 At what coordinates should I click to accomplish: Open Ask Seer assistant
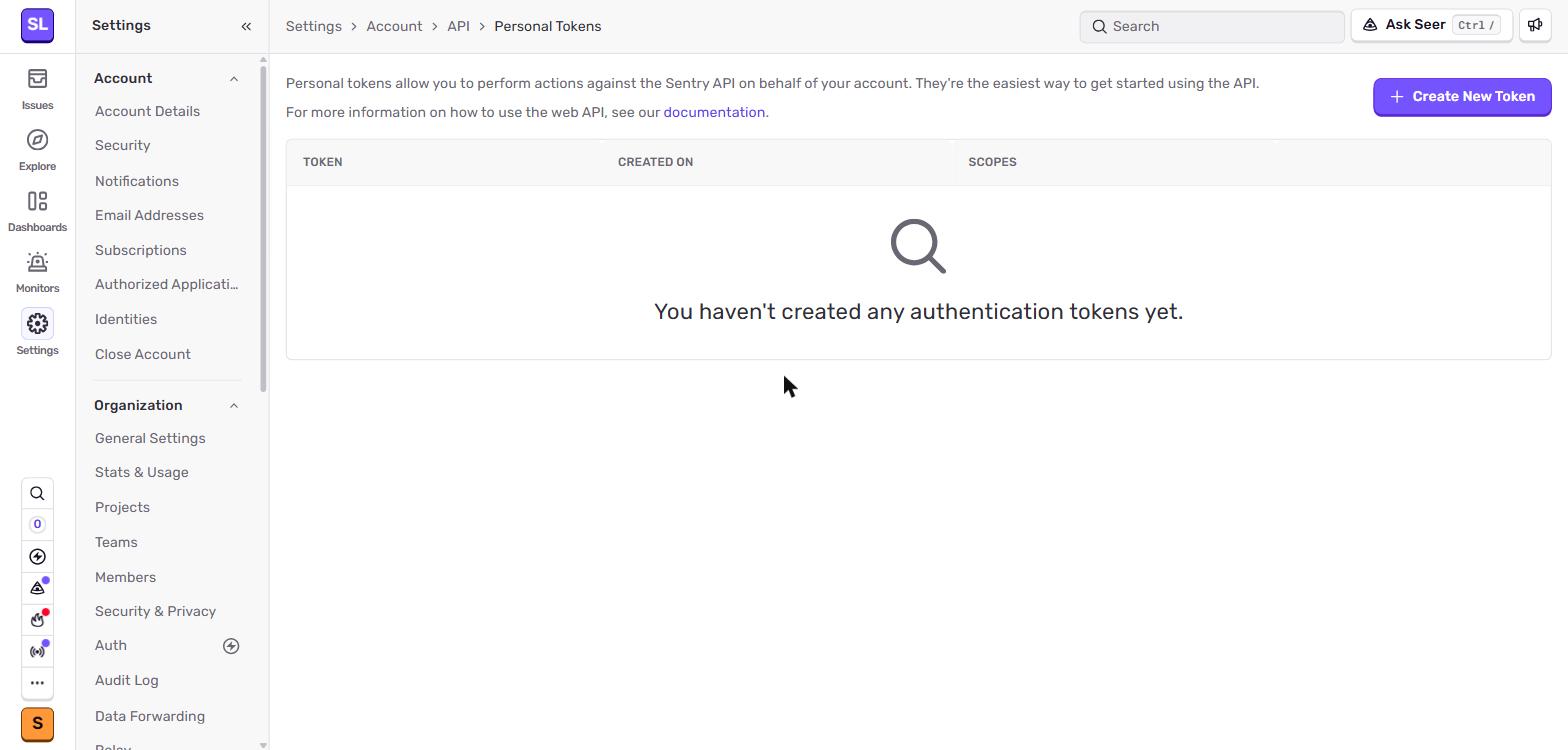(x=1431, y=26)
